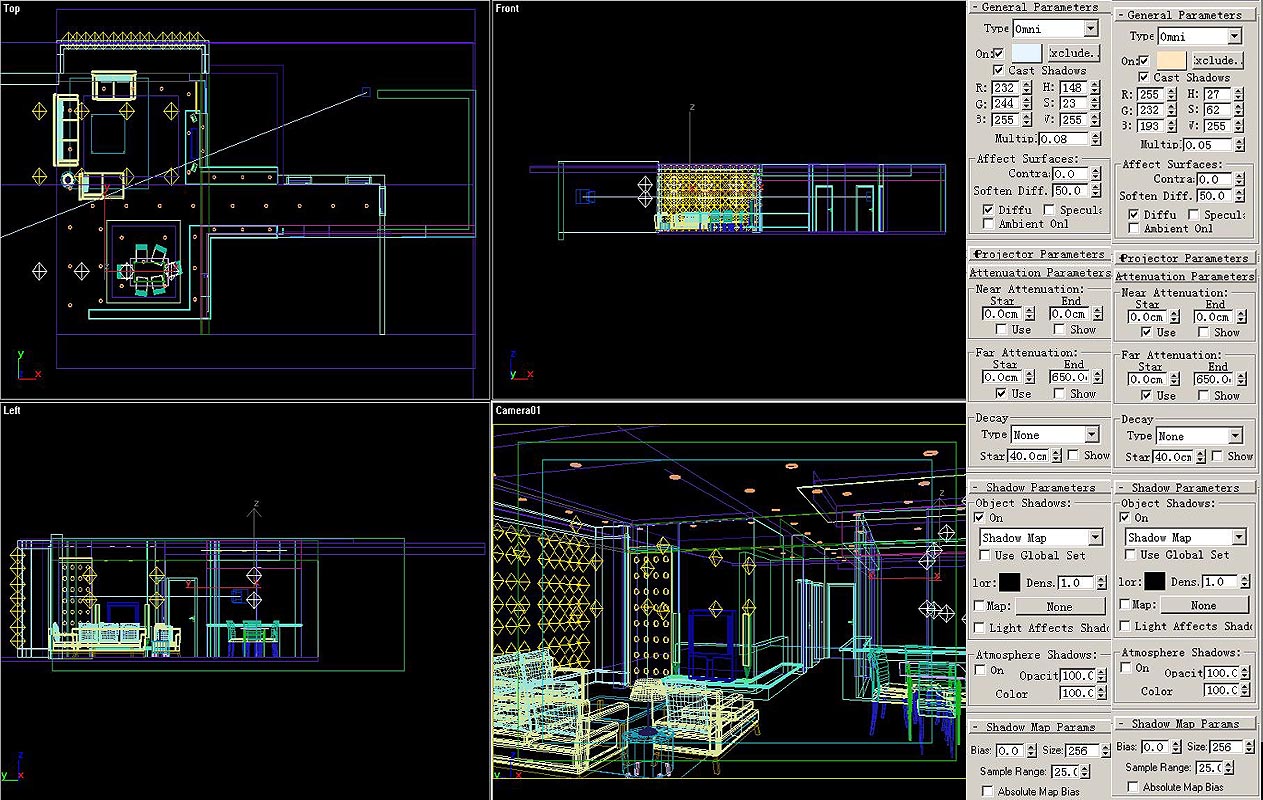Expand Projector Parameters rollout in right panel
The width and height of the screenshot is (1263, 800).
click(x=1184, y=258)
